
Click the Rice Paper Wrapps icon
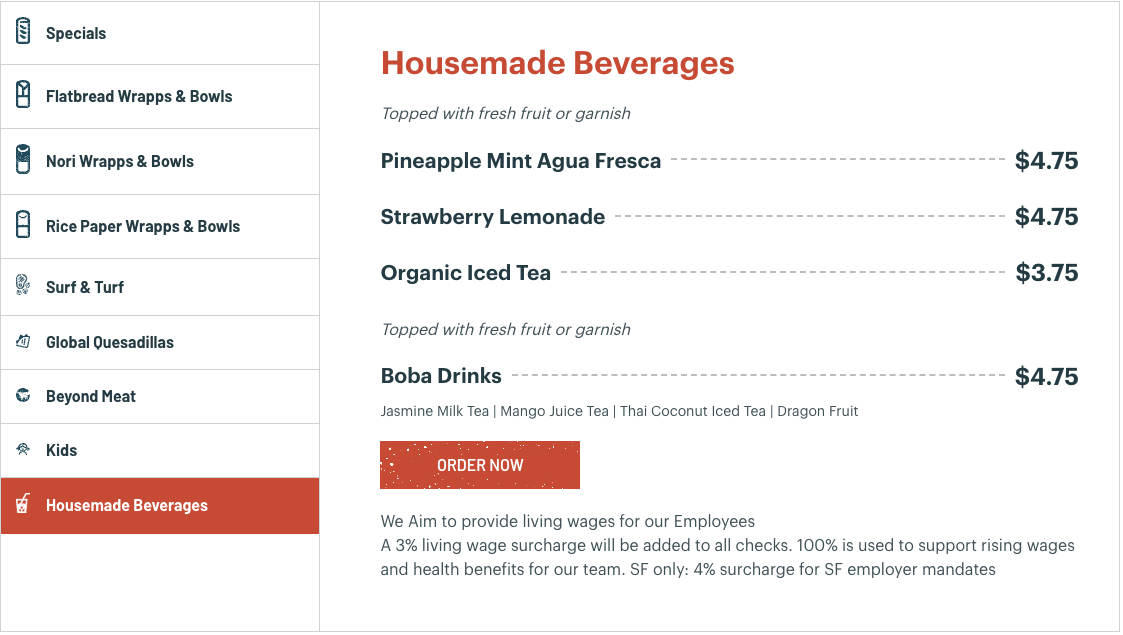[x=23, y=225]
